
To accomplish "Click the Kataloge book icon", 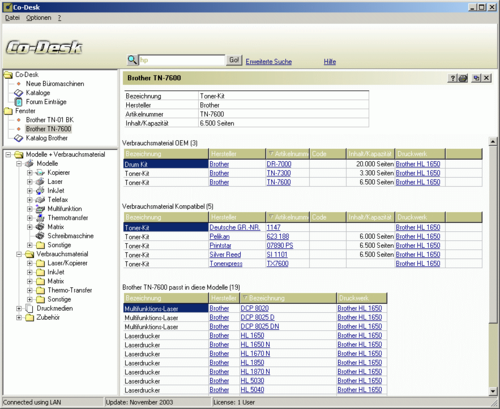I will click(19, 93).
